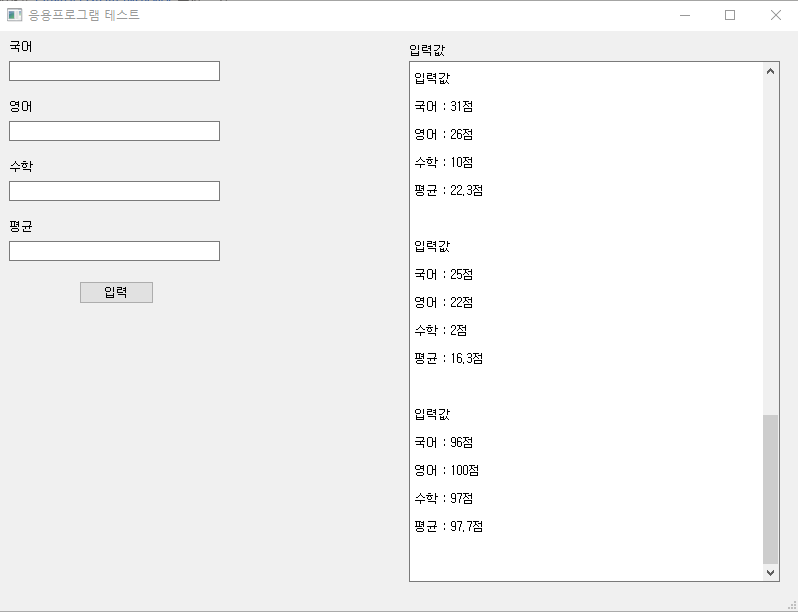
Task: Click the 평균 input field
Action: click(115, 251)
